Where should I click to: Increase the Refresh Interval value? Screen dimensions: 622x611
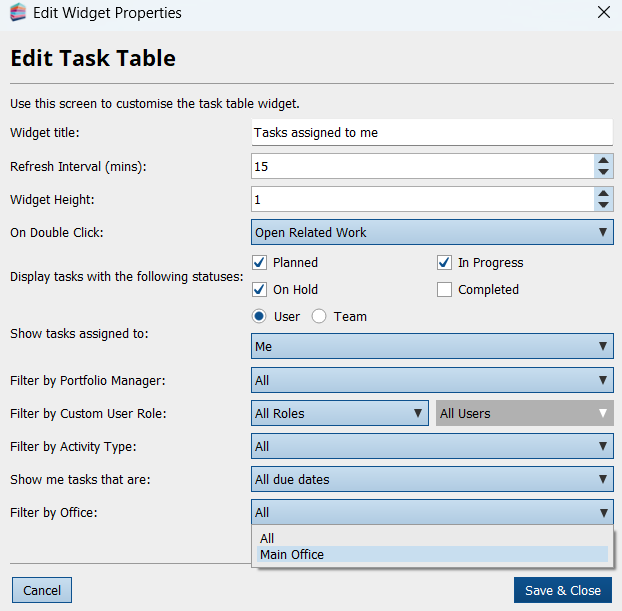tap(603, 160)
